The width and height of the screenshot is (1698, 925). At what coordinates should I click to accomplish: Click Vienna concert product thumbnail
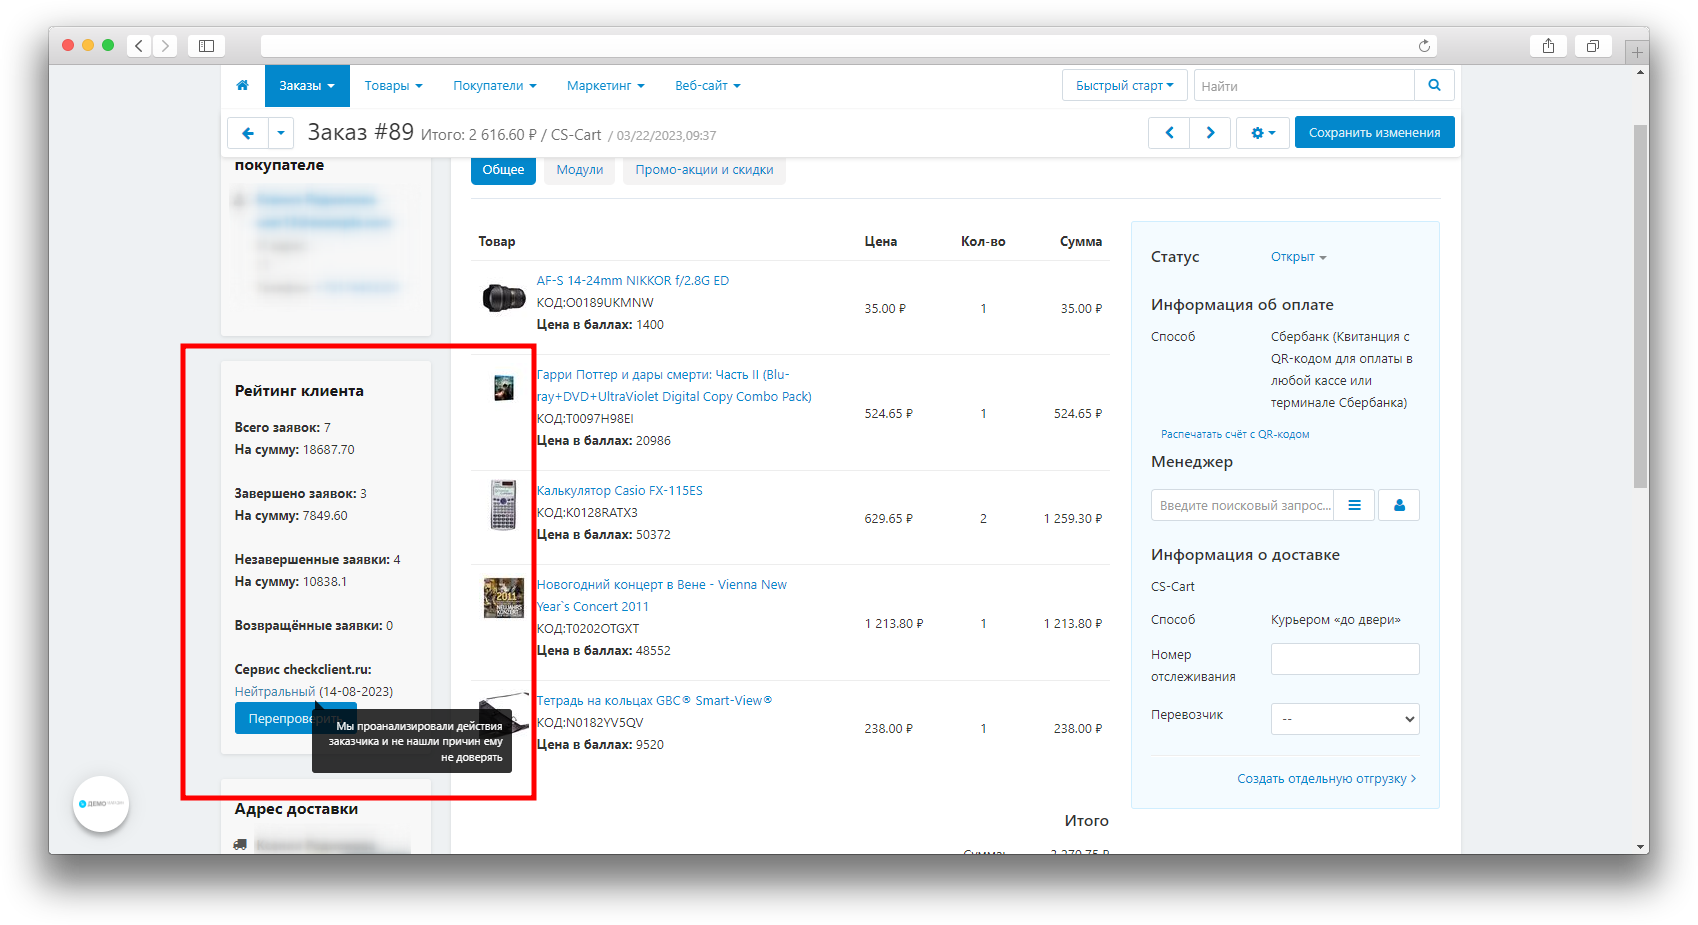tap(504, 598)
